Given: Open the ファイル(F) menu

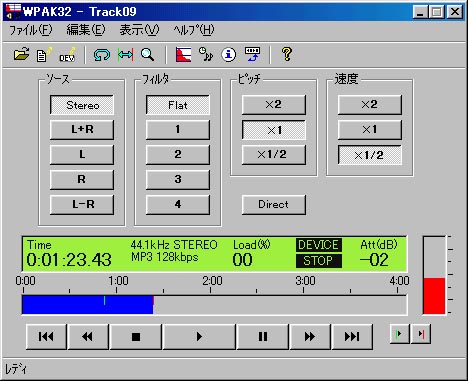Looking at the screenshot, I should click(30, 30).
